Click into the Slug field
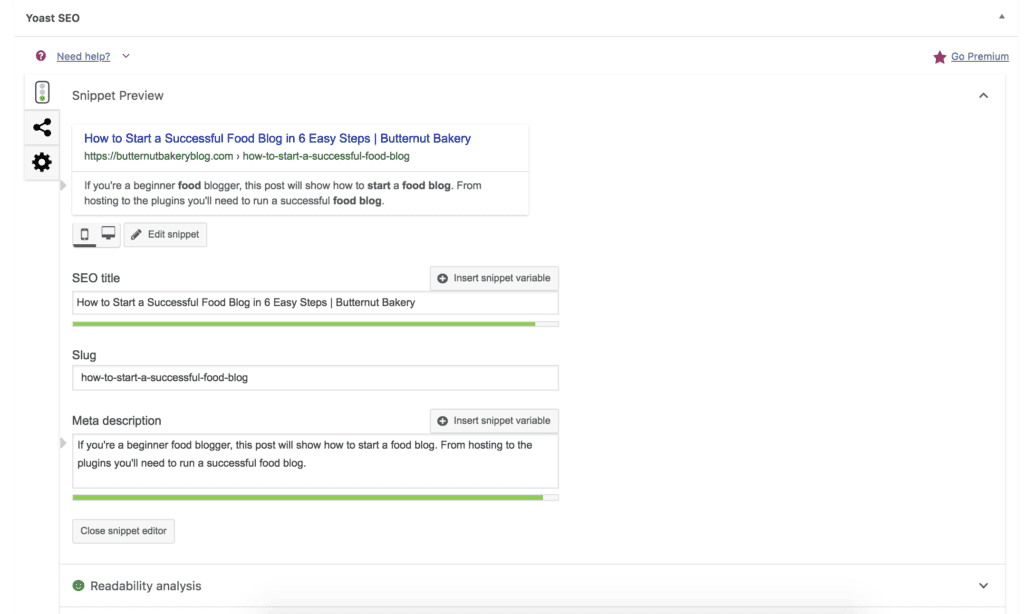 [x=315, y=378]
